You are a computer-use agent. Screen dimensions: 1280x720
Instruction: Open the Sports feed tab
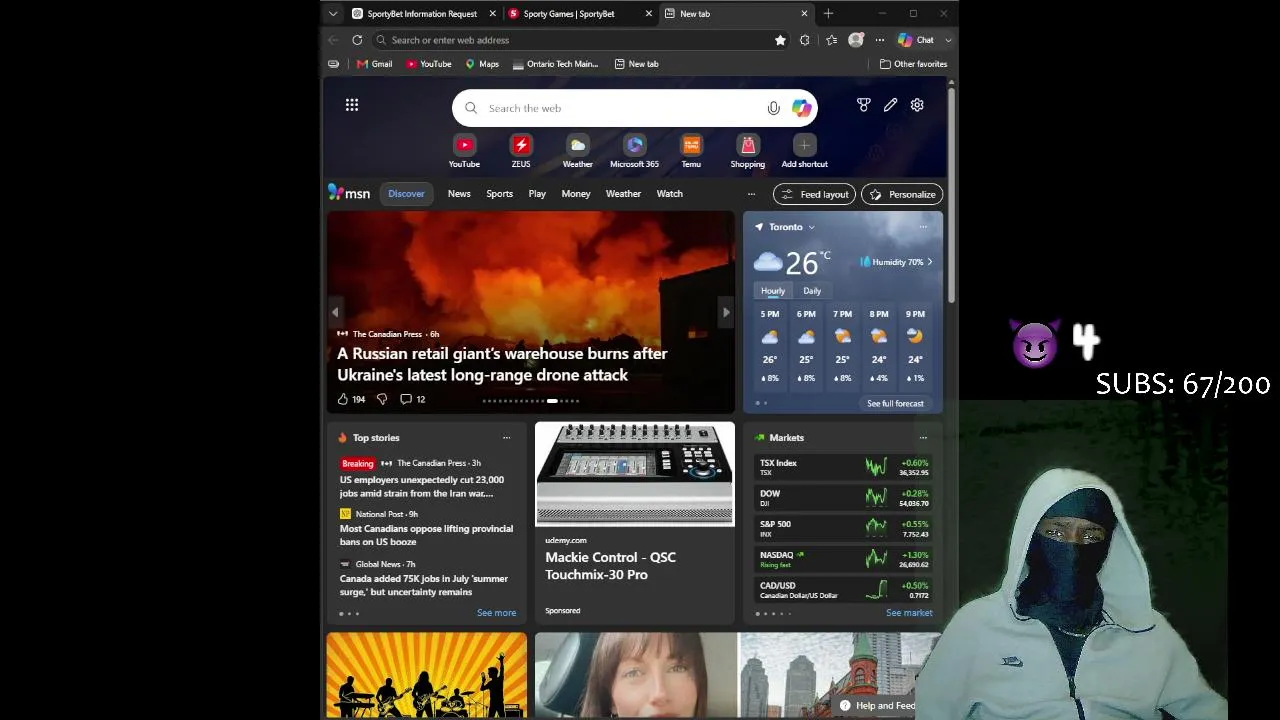tap(499, 194)
